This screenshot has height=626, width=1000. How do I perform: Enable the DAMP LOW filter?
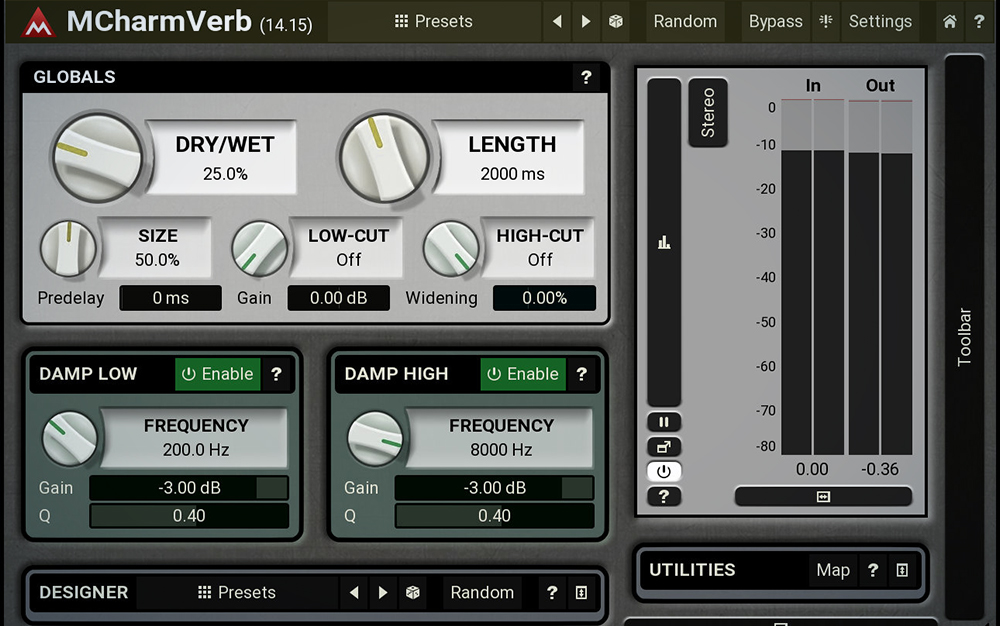[x=217, y=374]
